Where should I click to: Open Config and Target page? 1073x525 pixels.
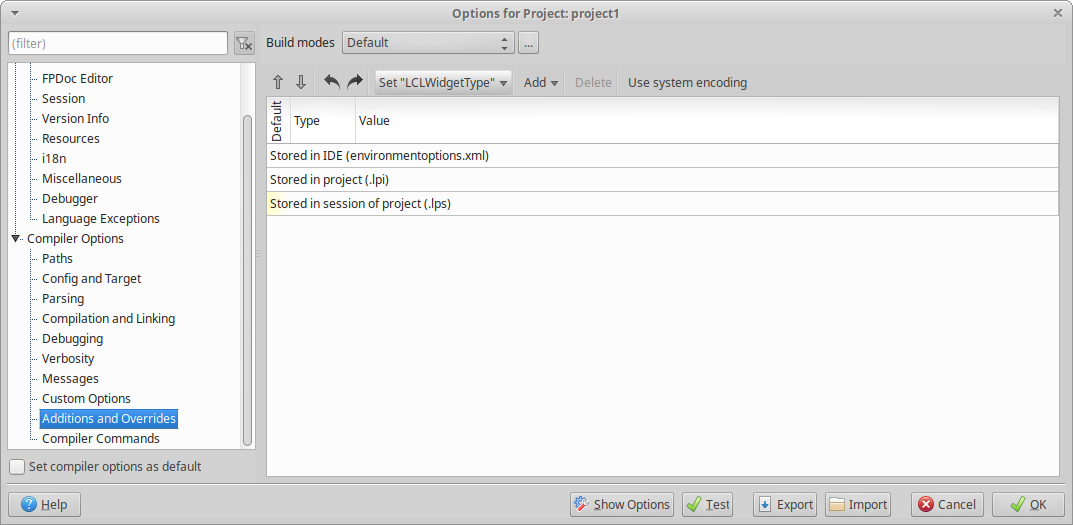[92, 279]
